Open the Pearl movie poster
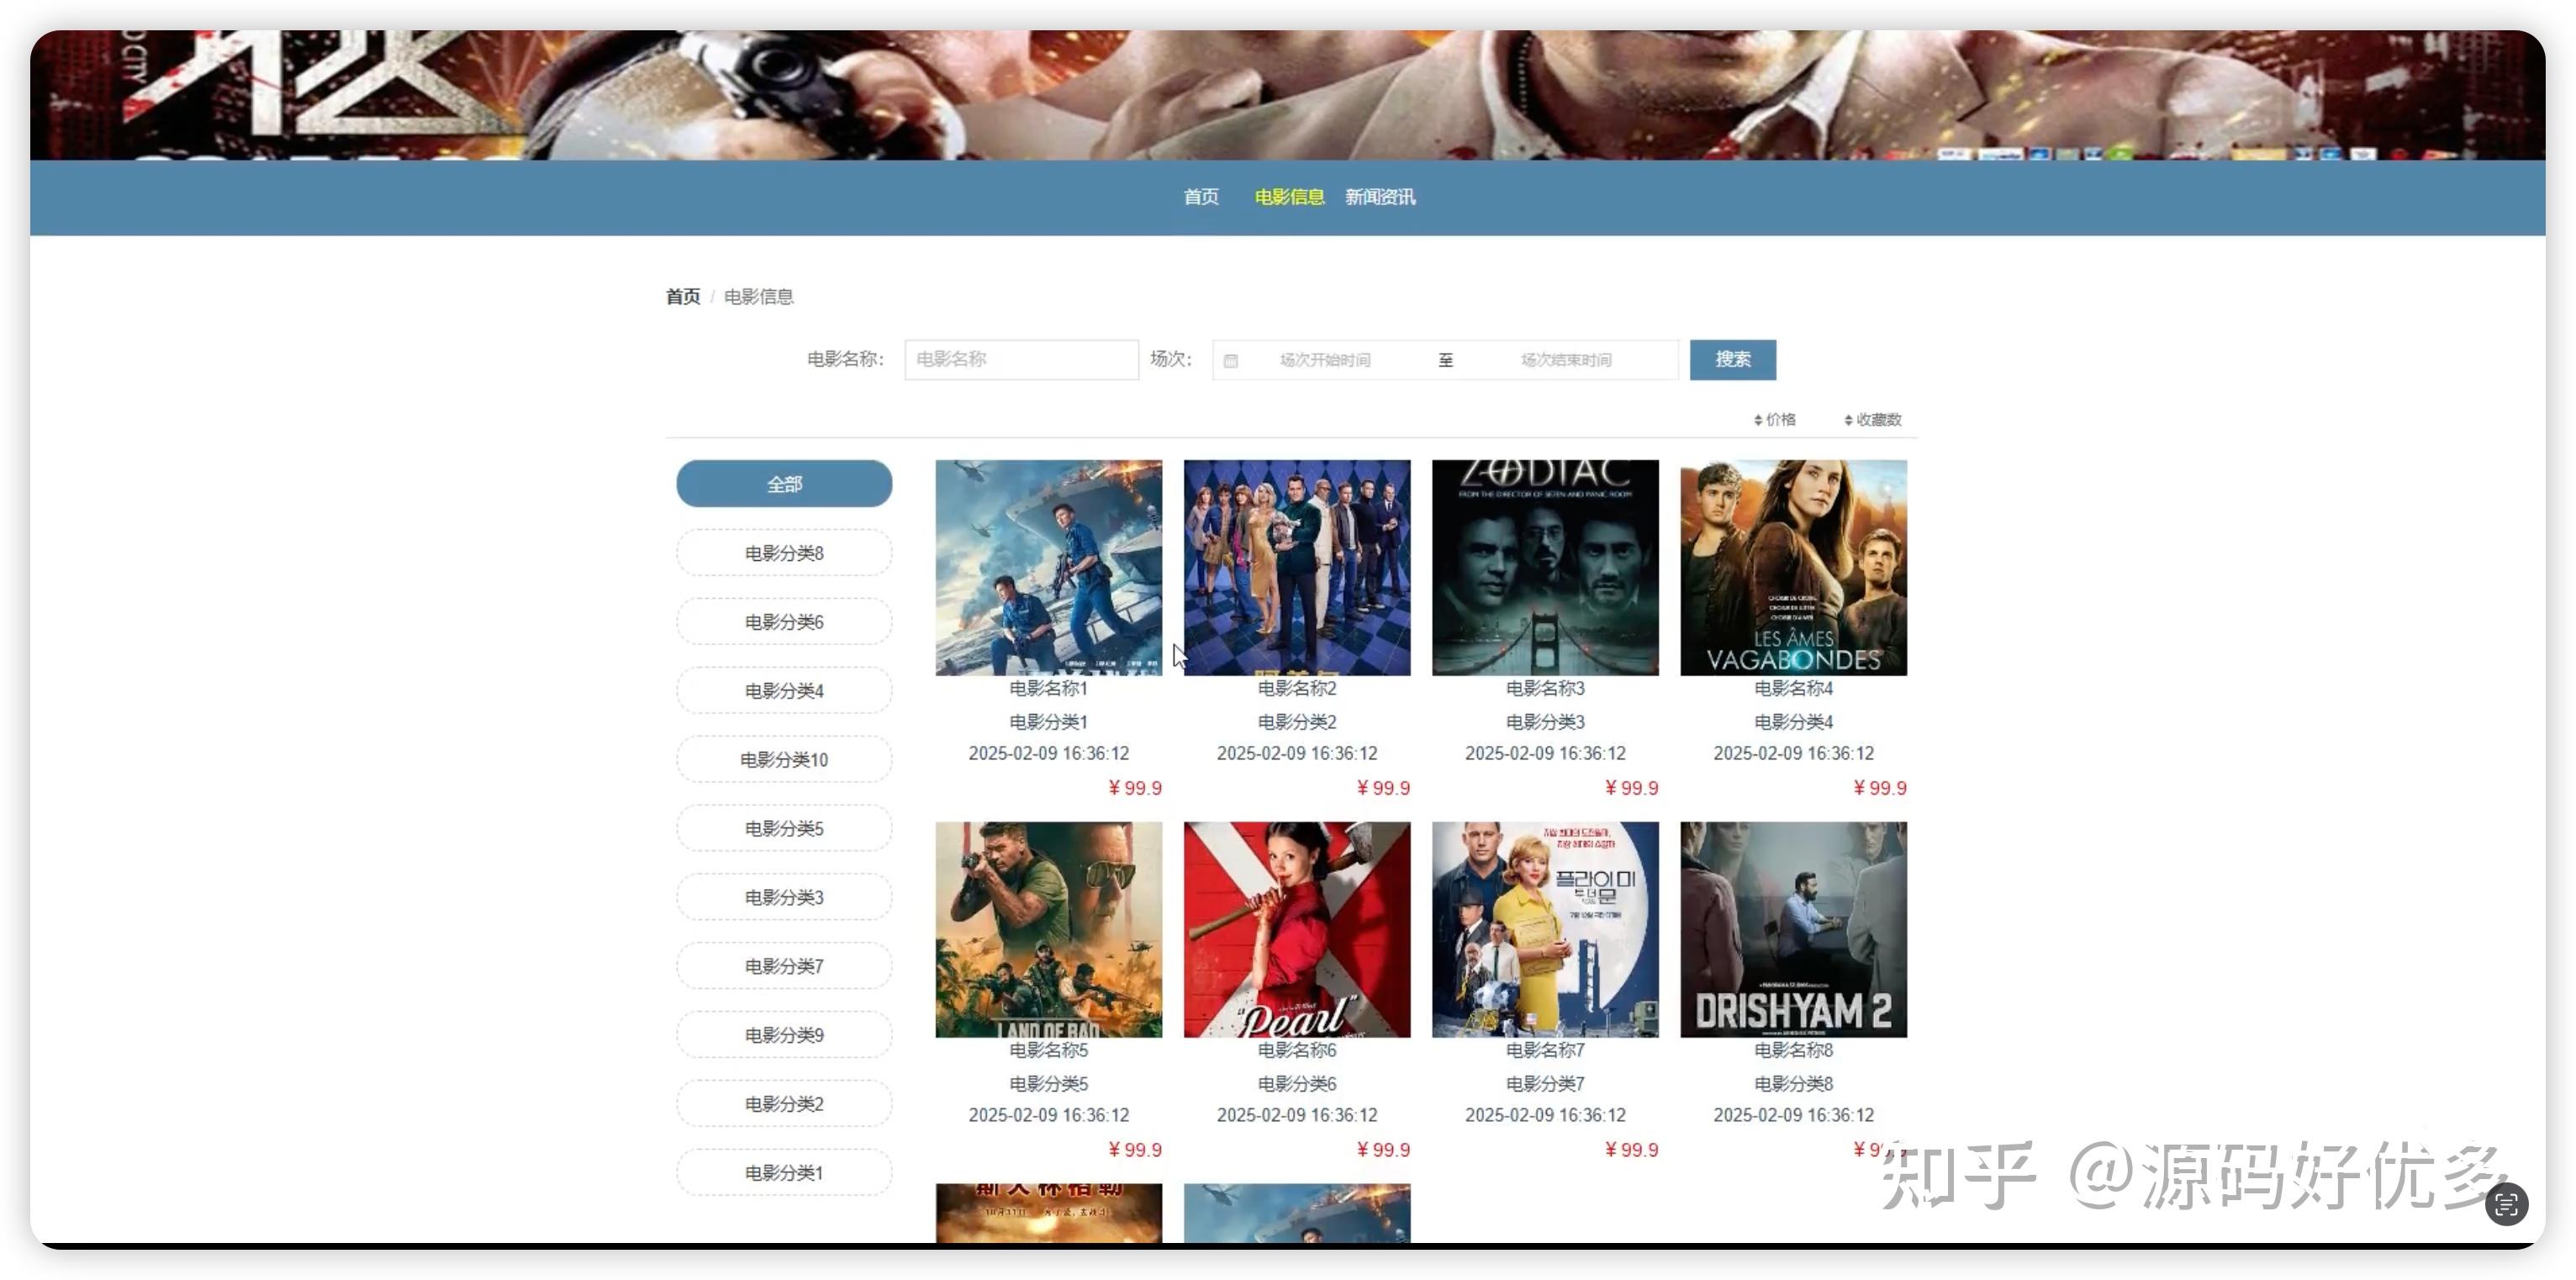 coord(1296,929)
